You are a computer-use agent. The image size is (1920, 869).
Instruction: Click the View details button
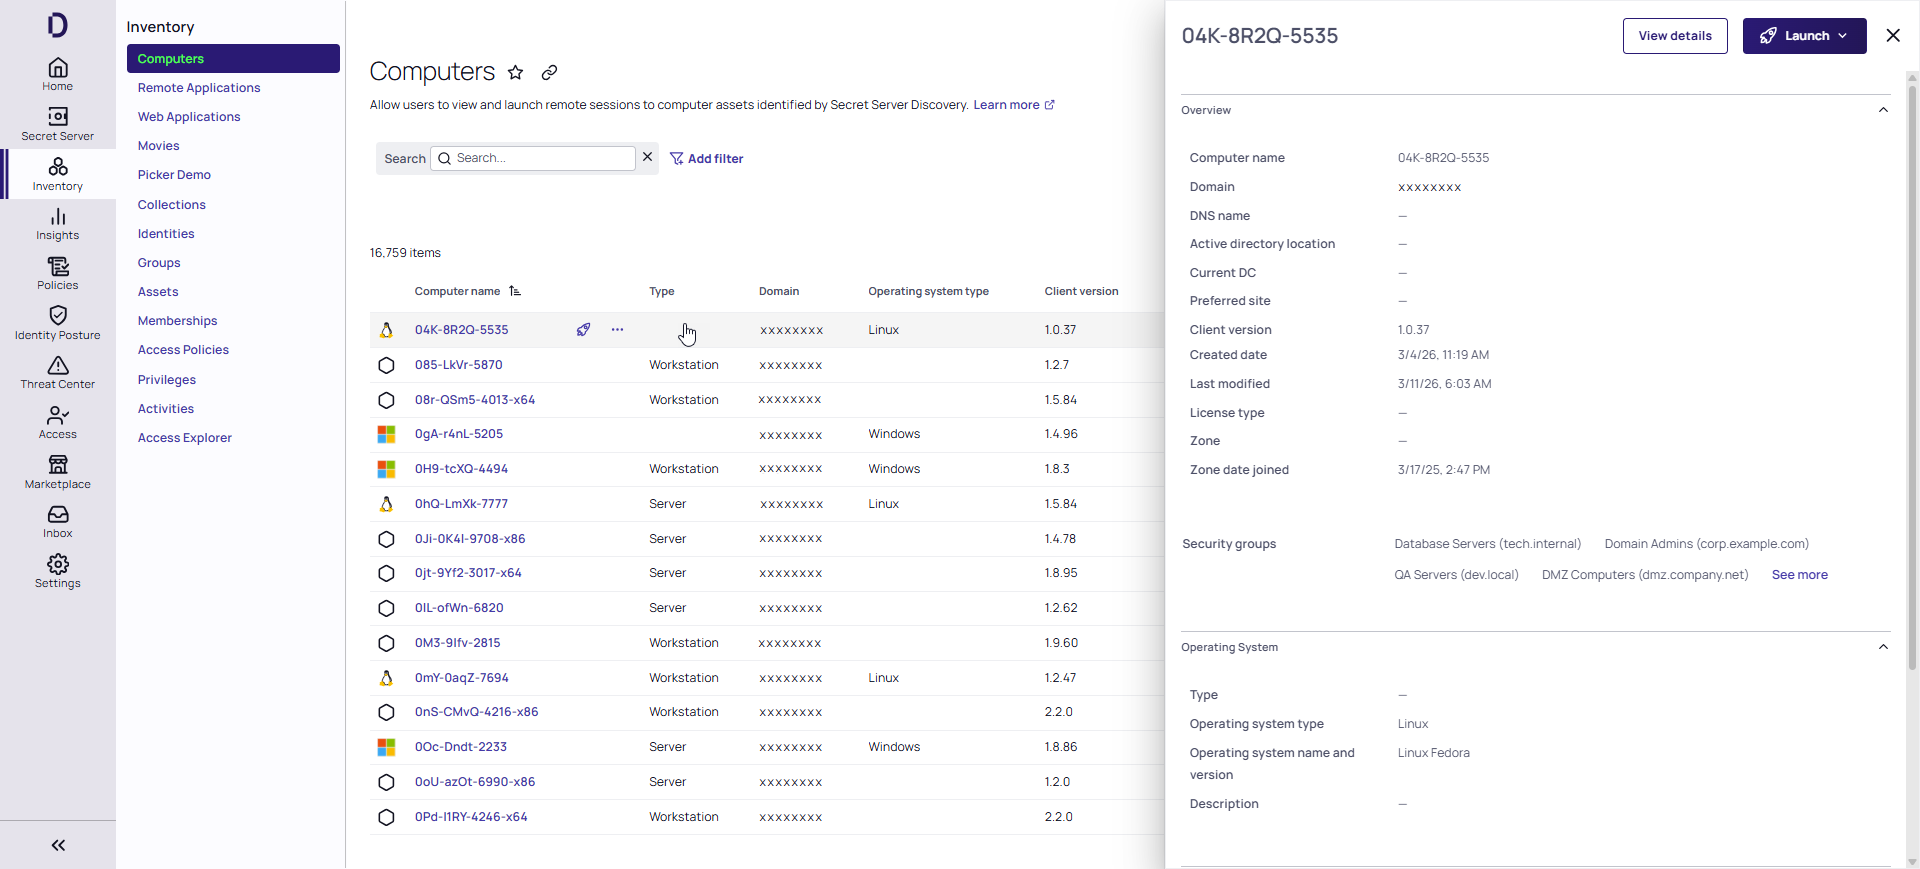coord(1674,36)
